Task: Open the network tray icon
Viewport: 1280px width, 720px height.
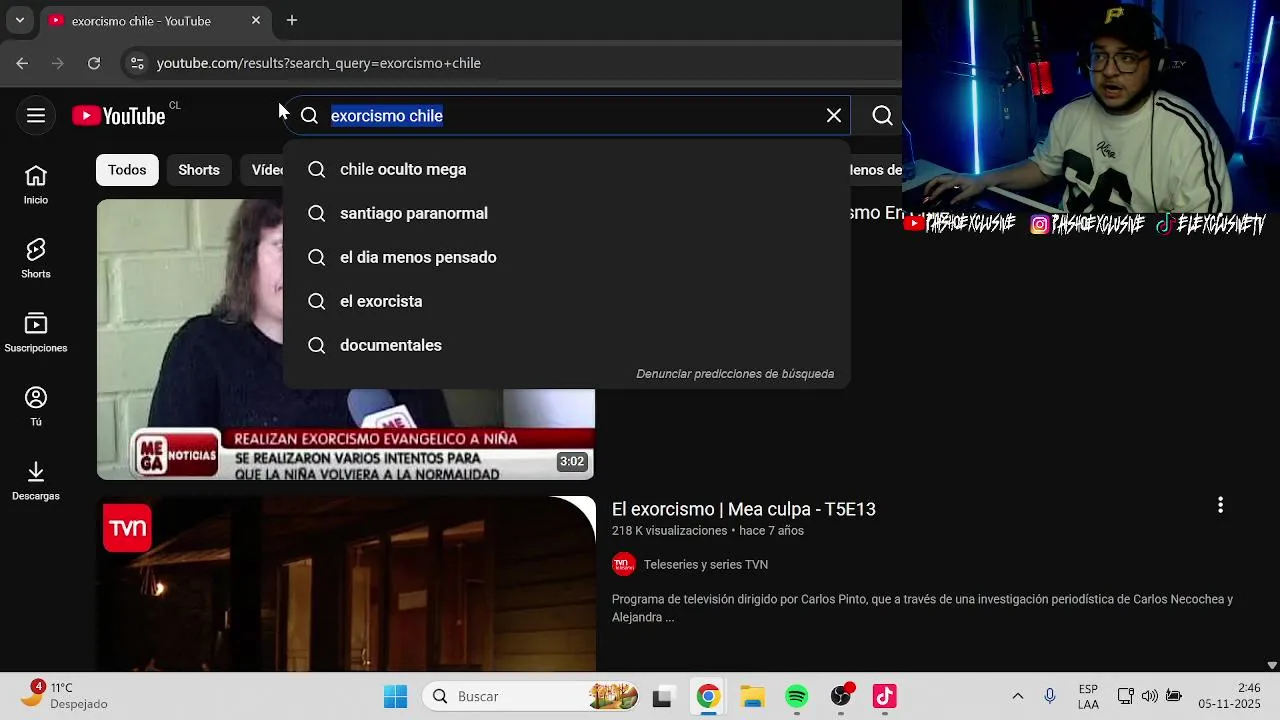Action: click(x=1125, y=696)
